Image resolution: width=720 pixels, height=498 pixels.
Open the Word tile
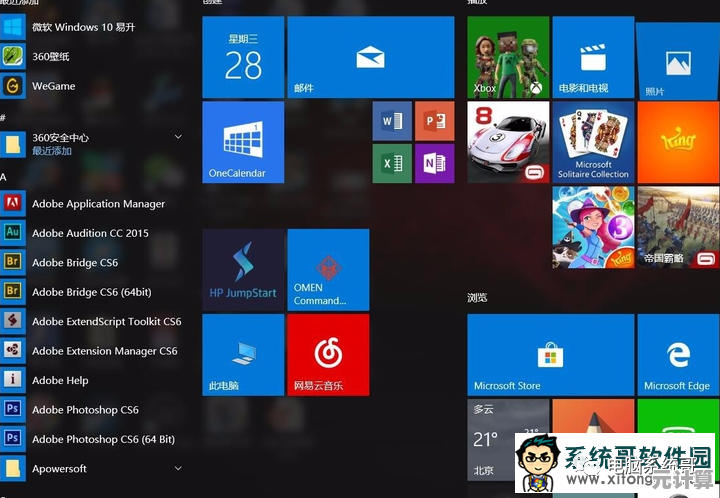pos(392,121)
